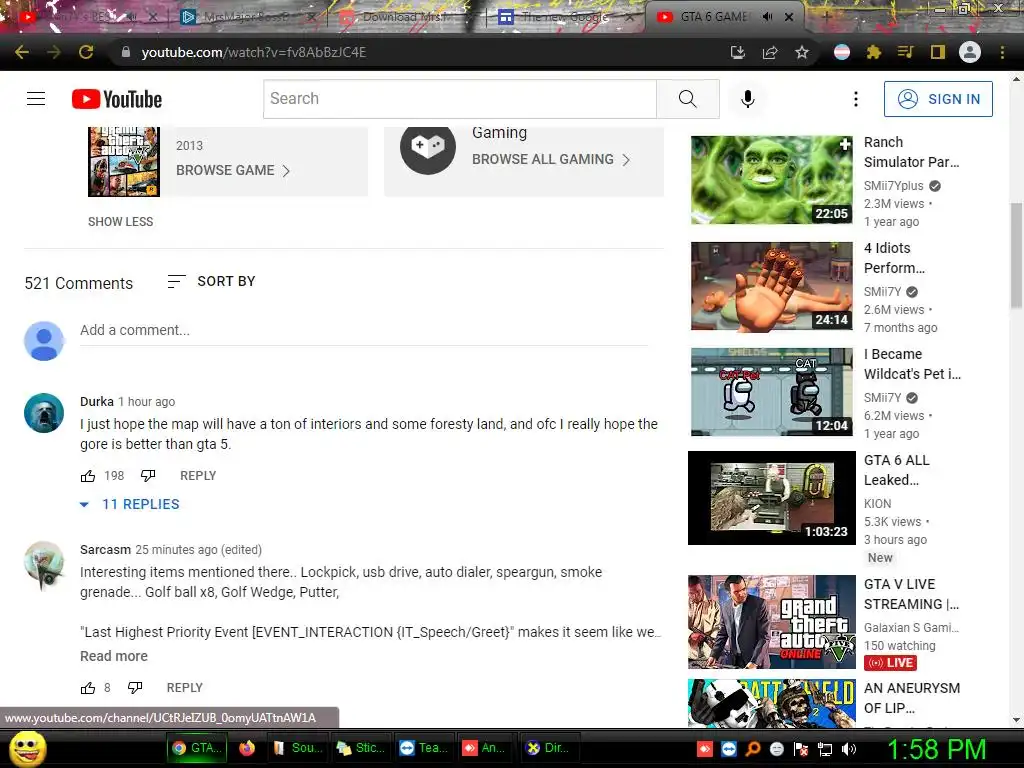Open GTA 6 ALL Leaked video title

click(x=897, y=470)
